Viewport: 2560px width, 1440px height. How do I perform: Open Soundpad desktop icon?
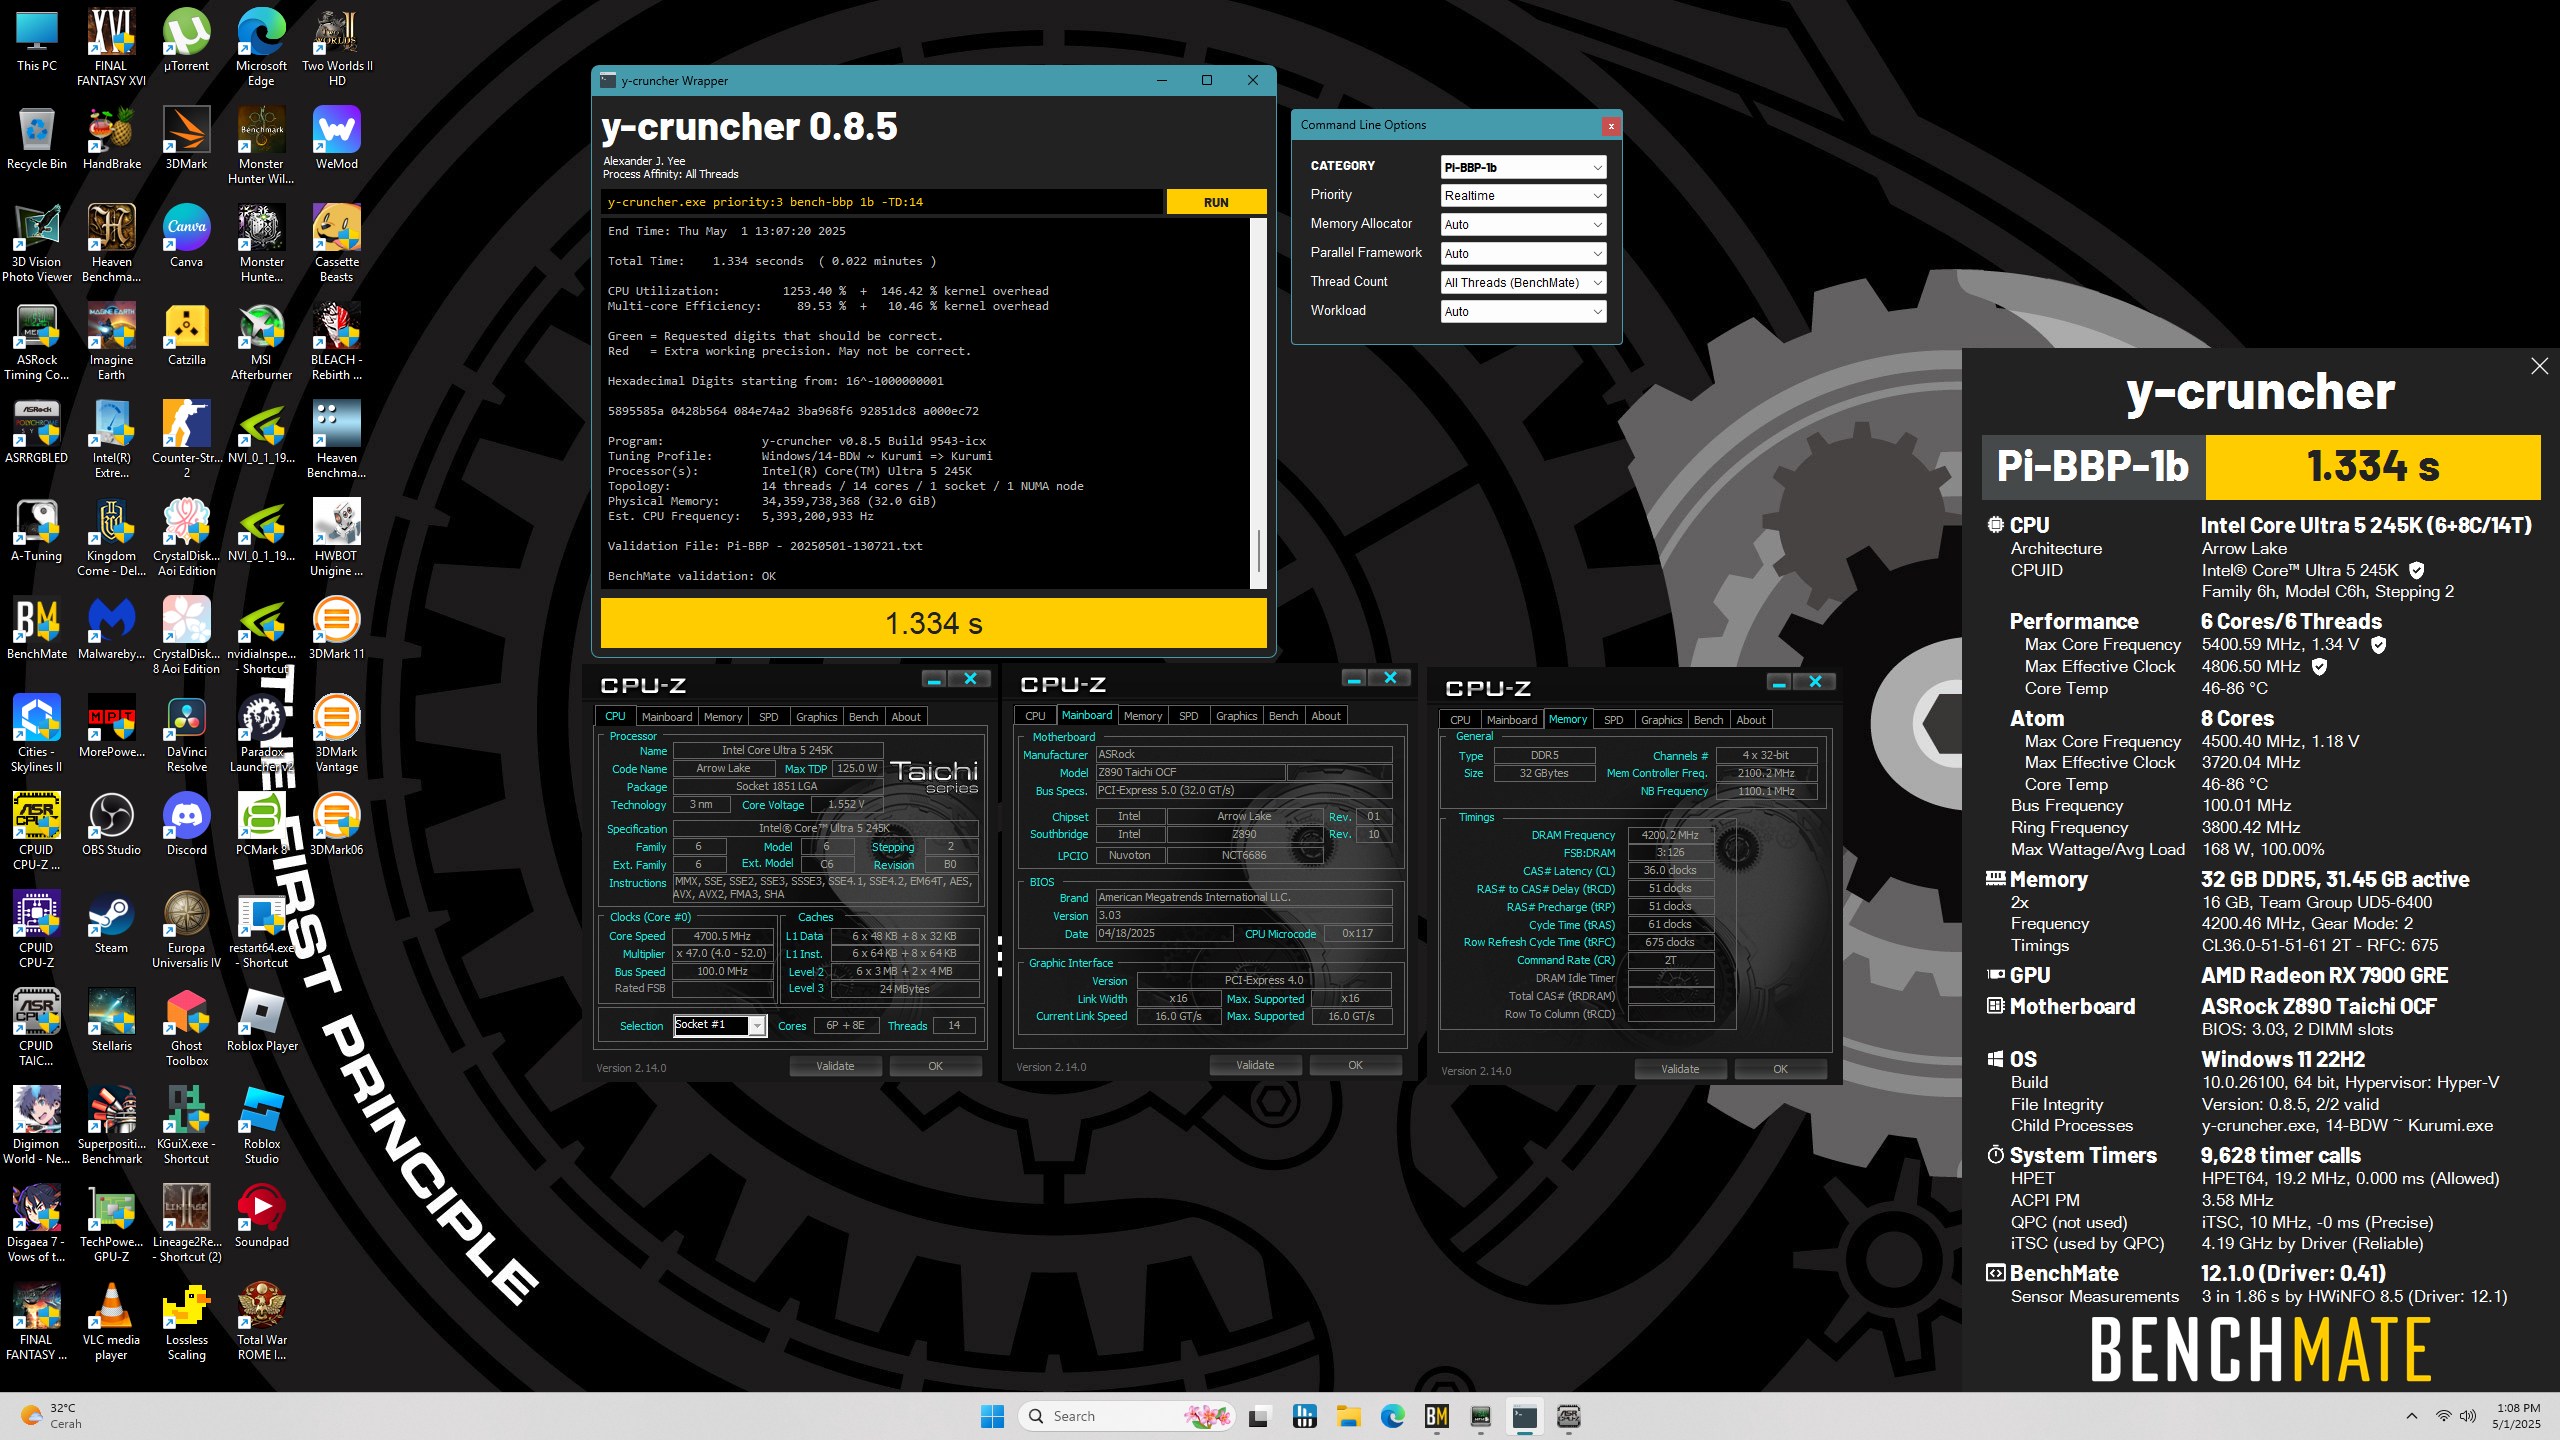point(261,1217)
